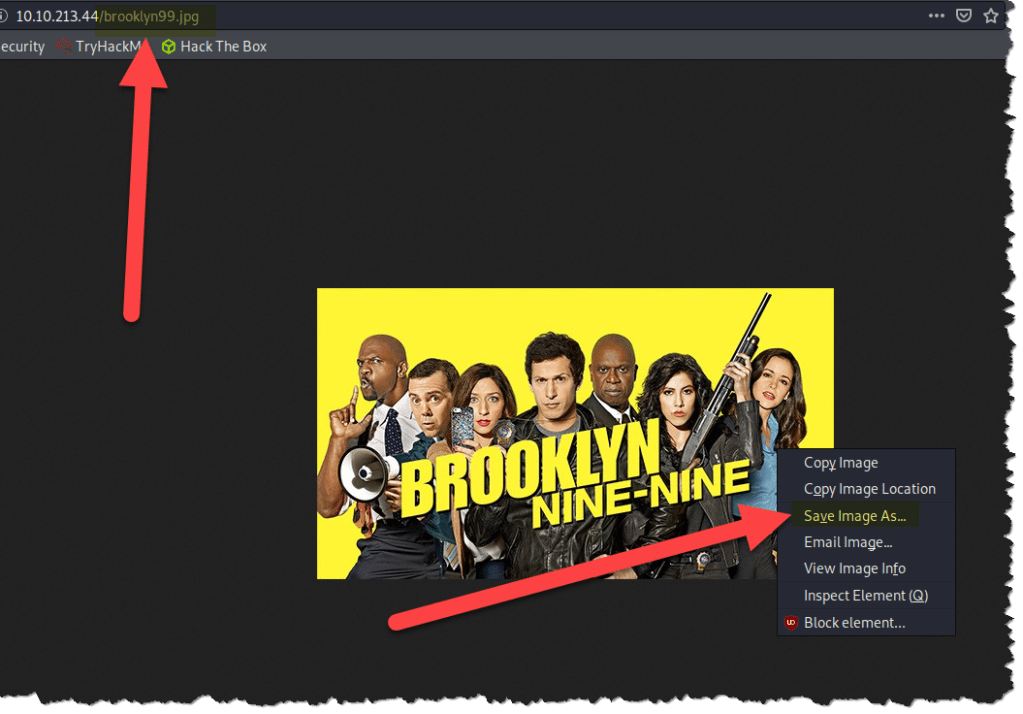Select Block element... menu entry
The width and height of the screenshot is (1023, 714).
(854, 622)
